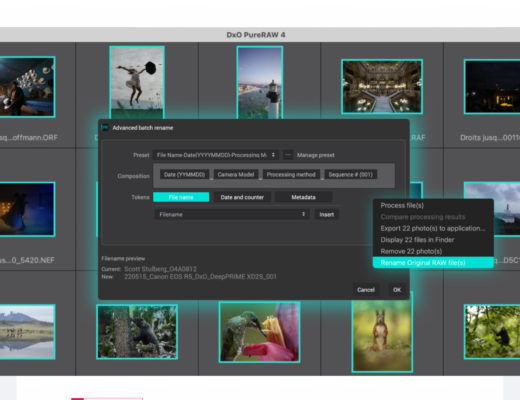Select the monkey in green forest thumbnail
The width and height of the screenshot is (520, 400).
pos(492,332)
